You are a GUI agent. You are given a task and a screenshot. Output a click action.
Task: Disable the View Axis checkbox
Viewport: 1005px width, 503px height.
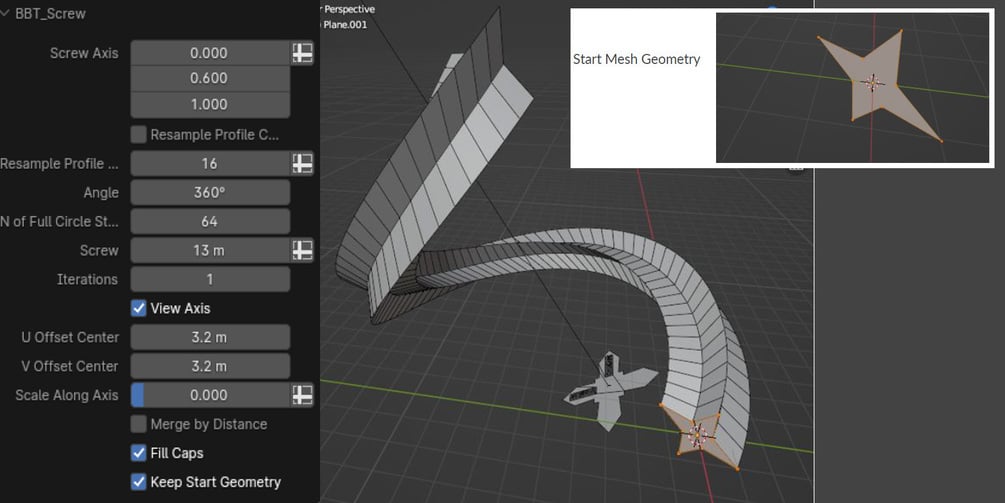coord(138,308)
